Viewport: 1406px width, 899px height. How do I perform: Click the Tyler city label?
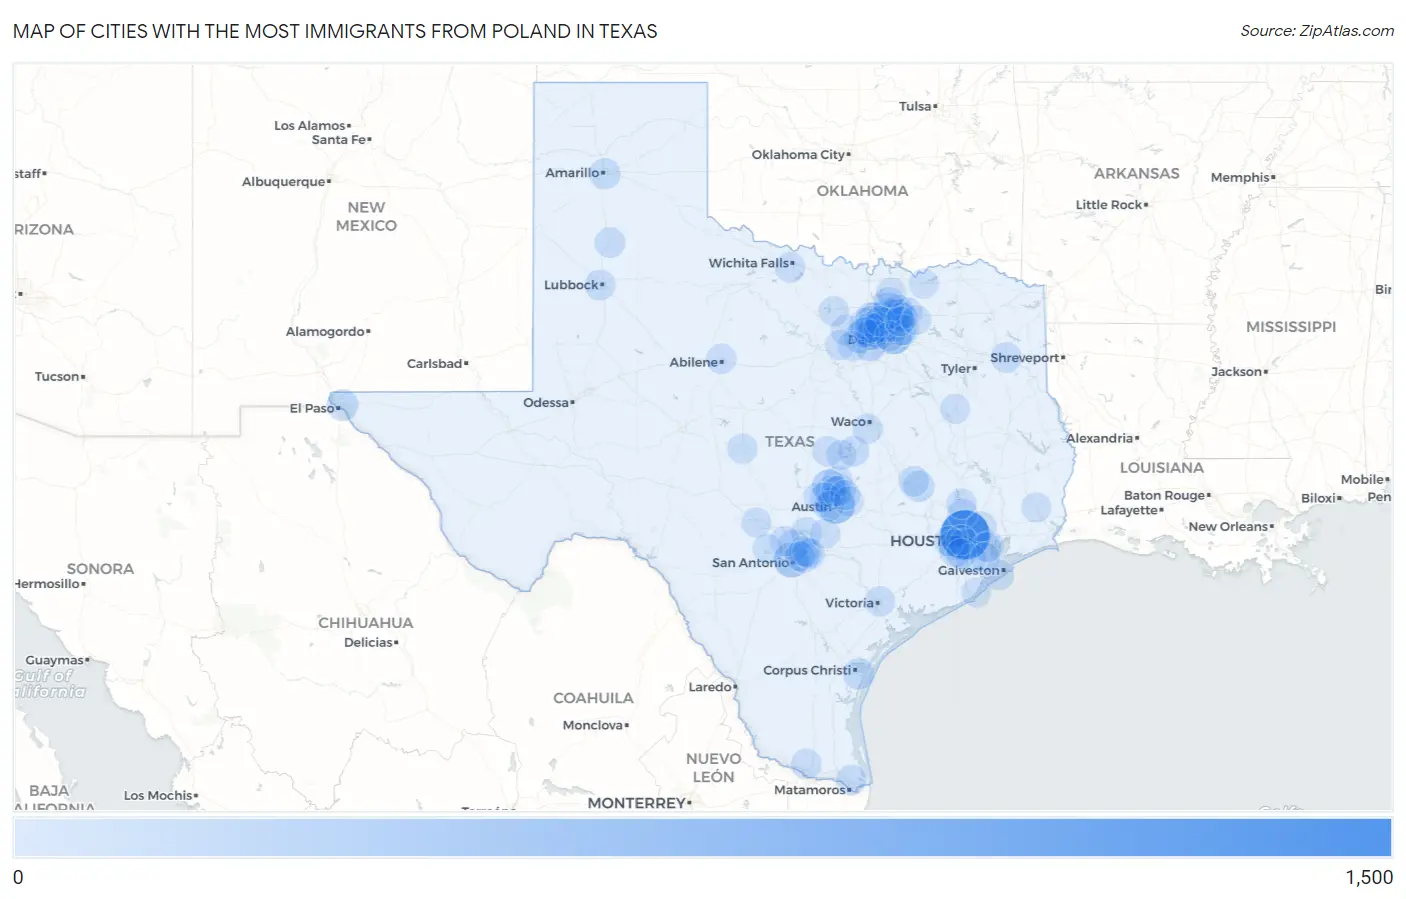pos(956,368)
